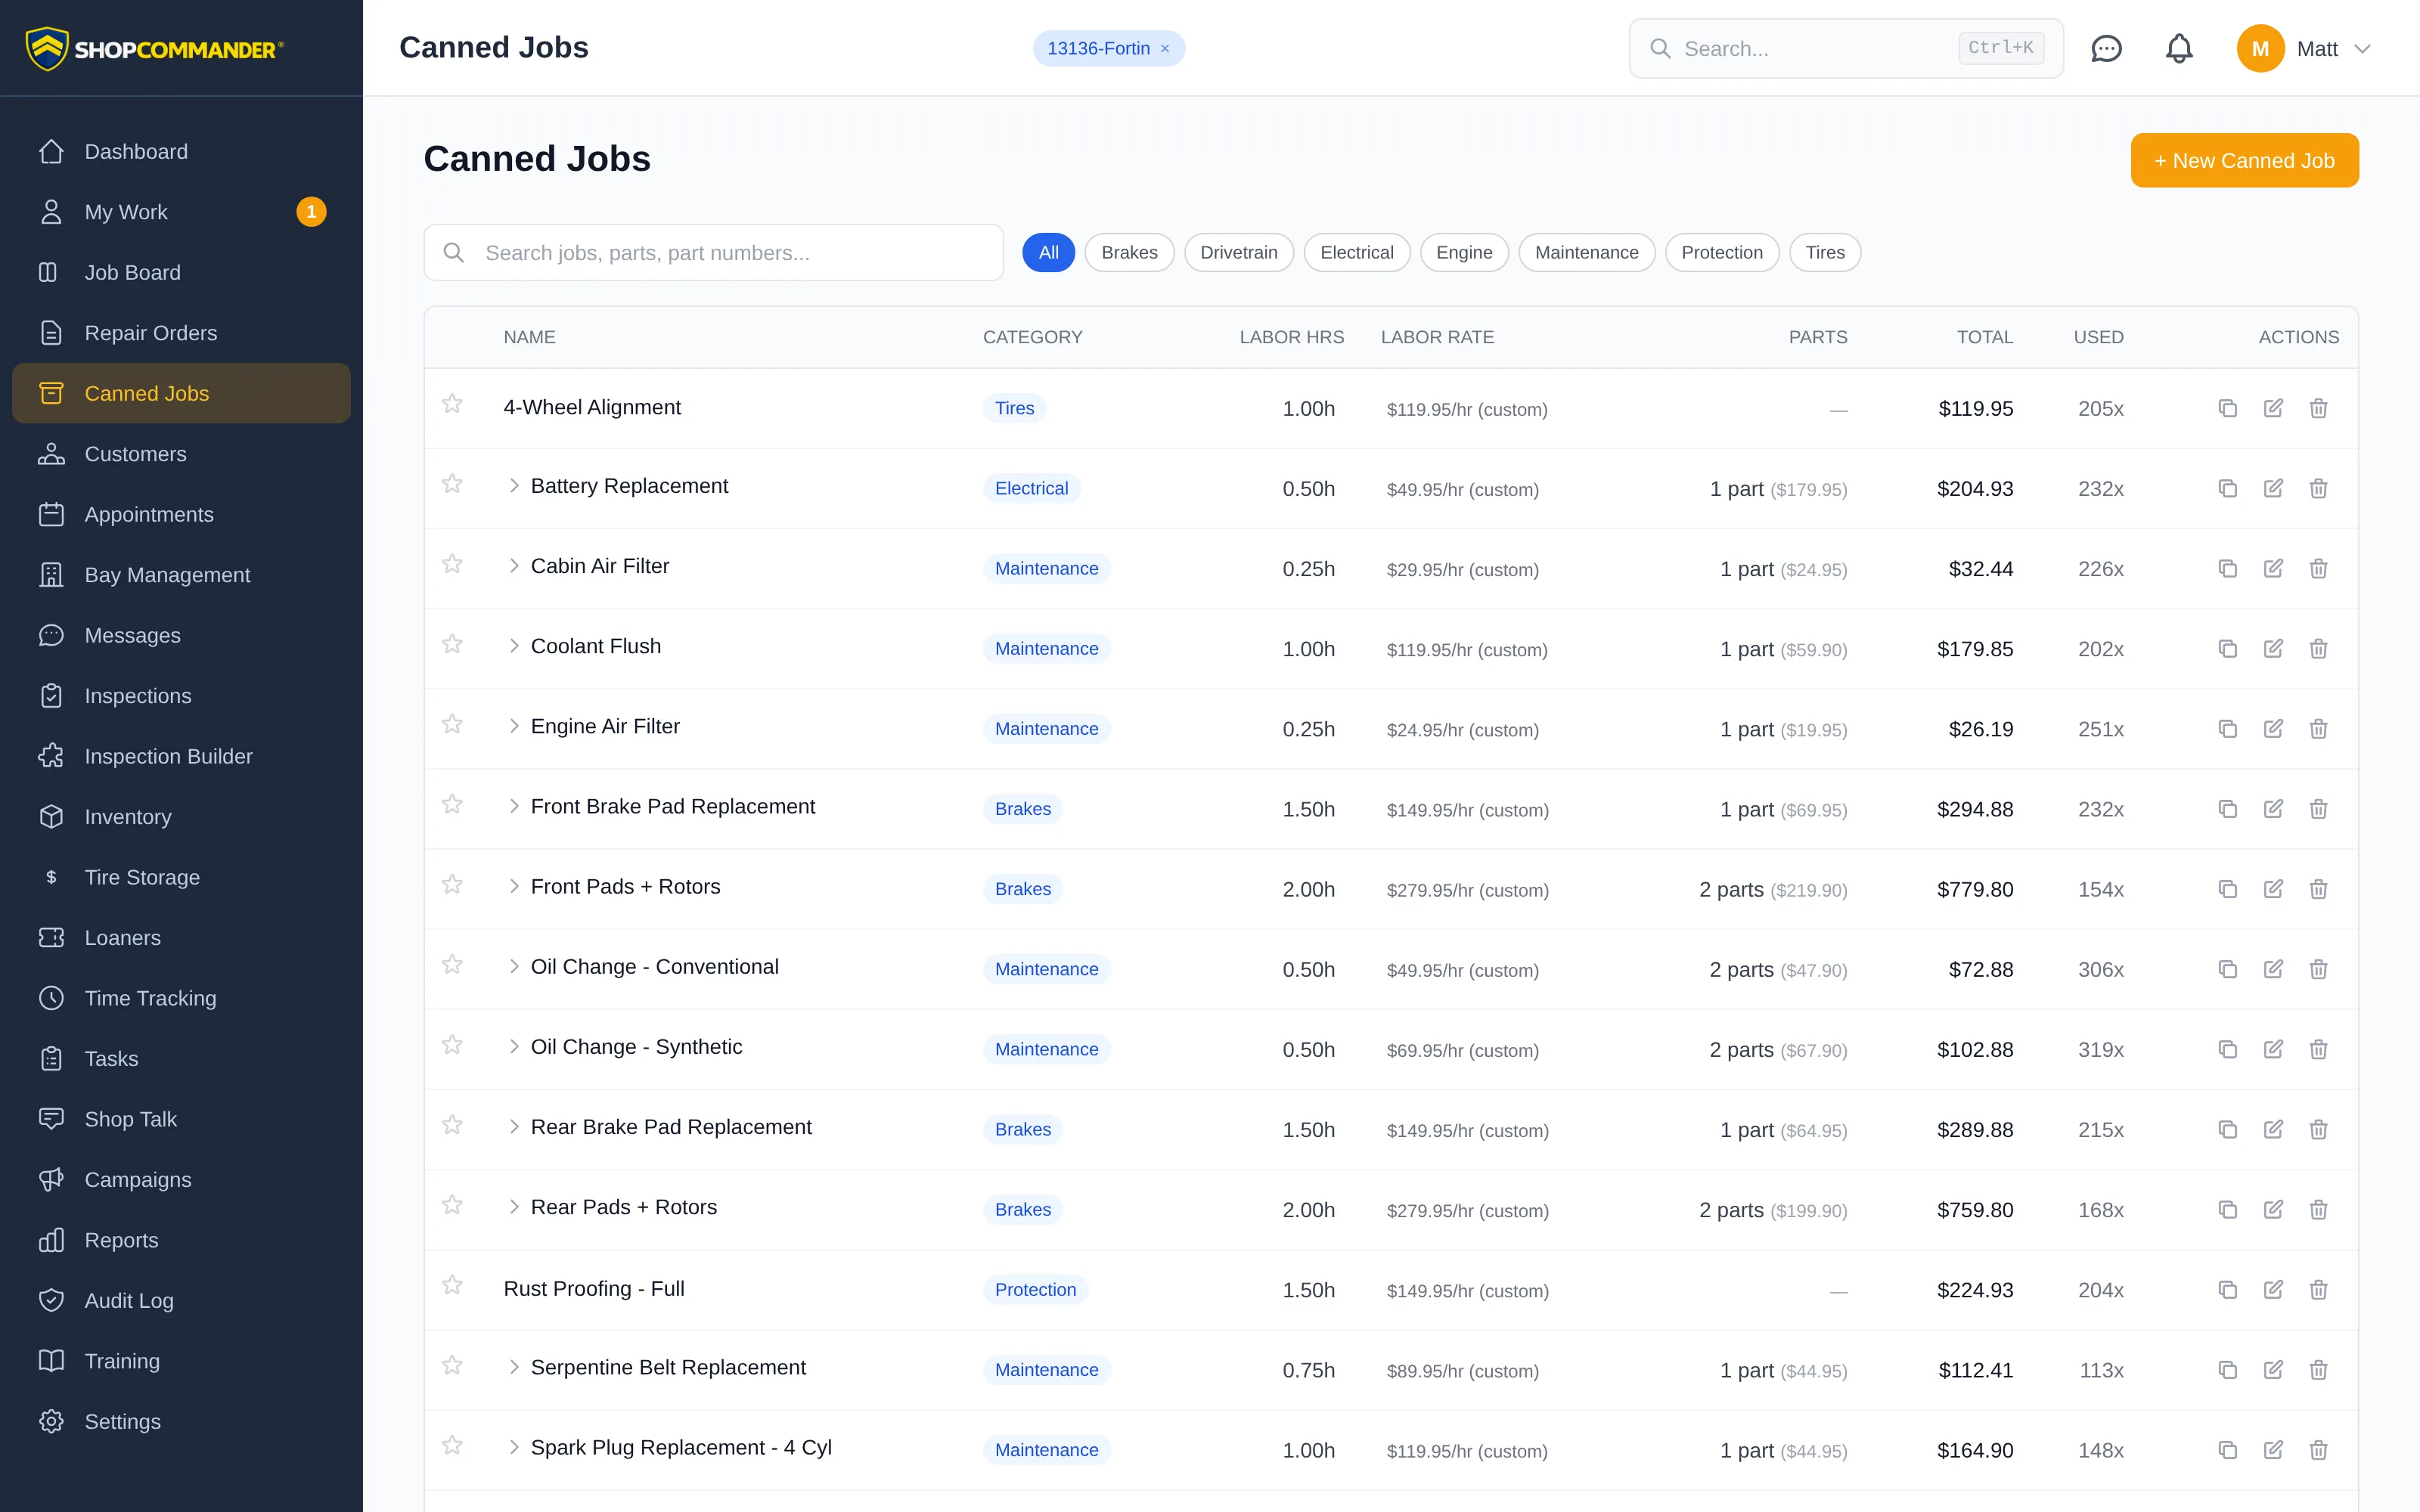Duplicate the Serpentine Belt Replacement job
This screenshot has width=2420, height=1512.
click(2227, 1369)
